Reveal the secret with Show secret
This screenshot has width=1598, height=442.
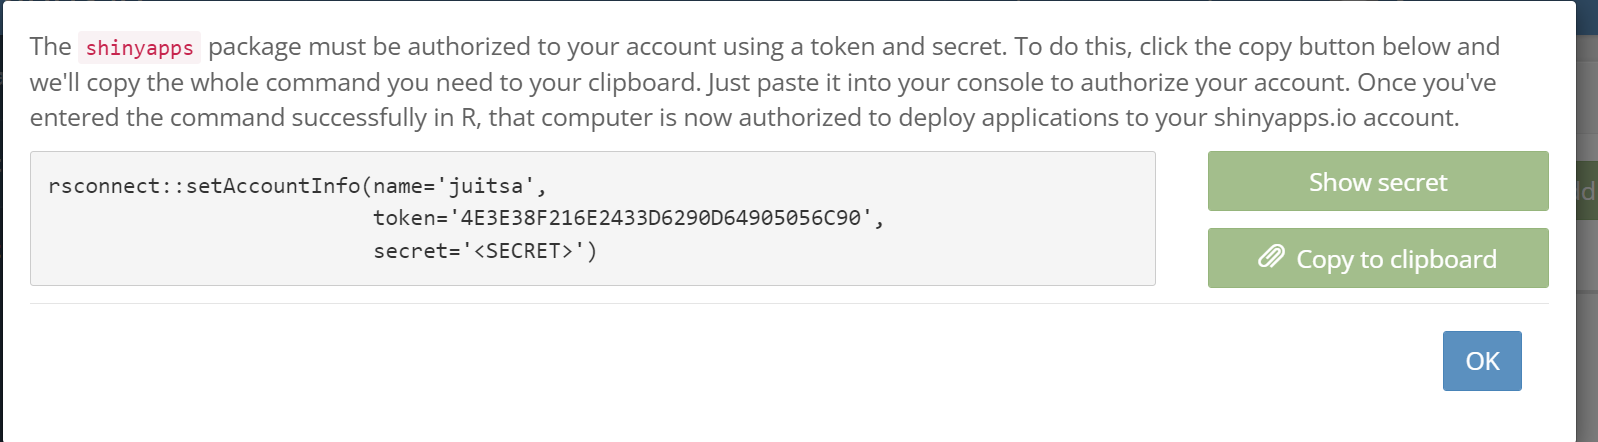1378,181
